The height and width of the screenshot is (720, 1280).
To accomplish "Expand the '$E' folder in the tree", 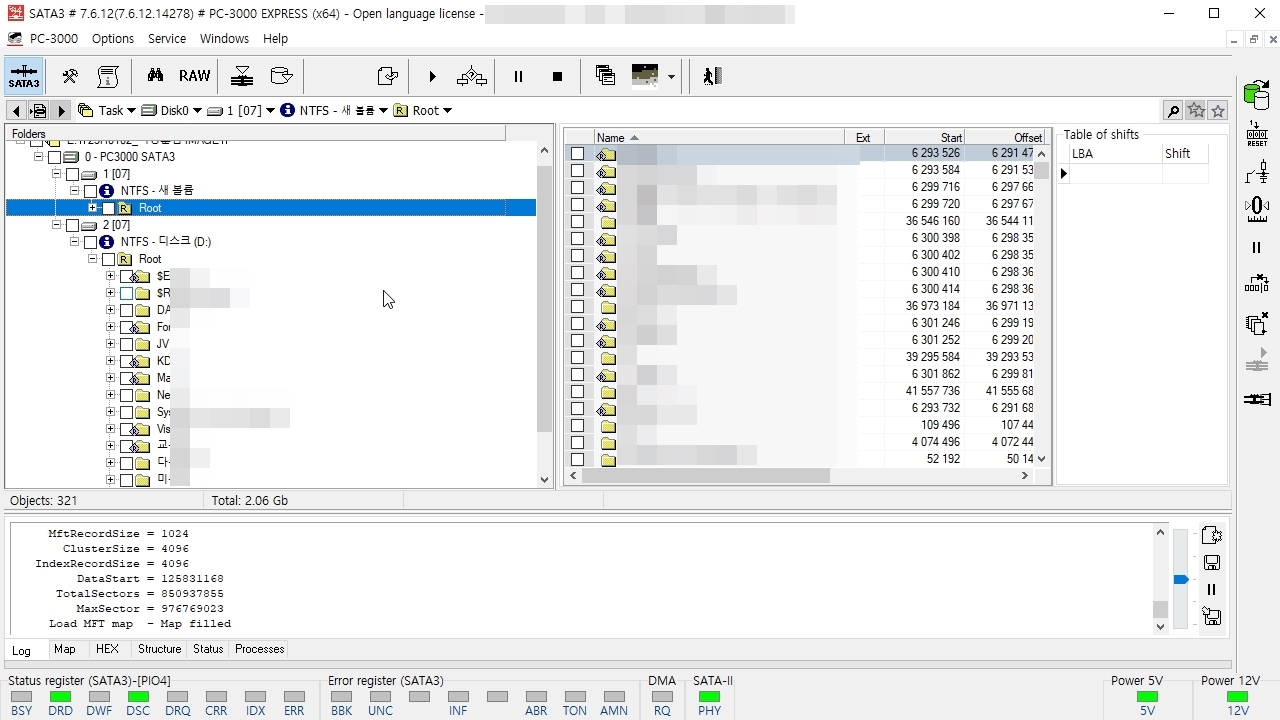I will (x=110, y=276).
